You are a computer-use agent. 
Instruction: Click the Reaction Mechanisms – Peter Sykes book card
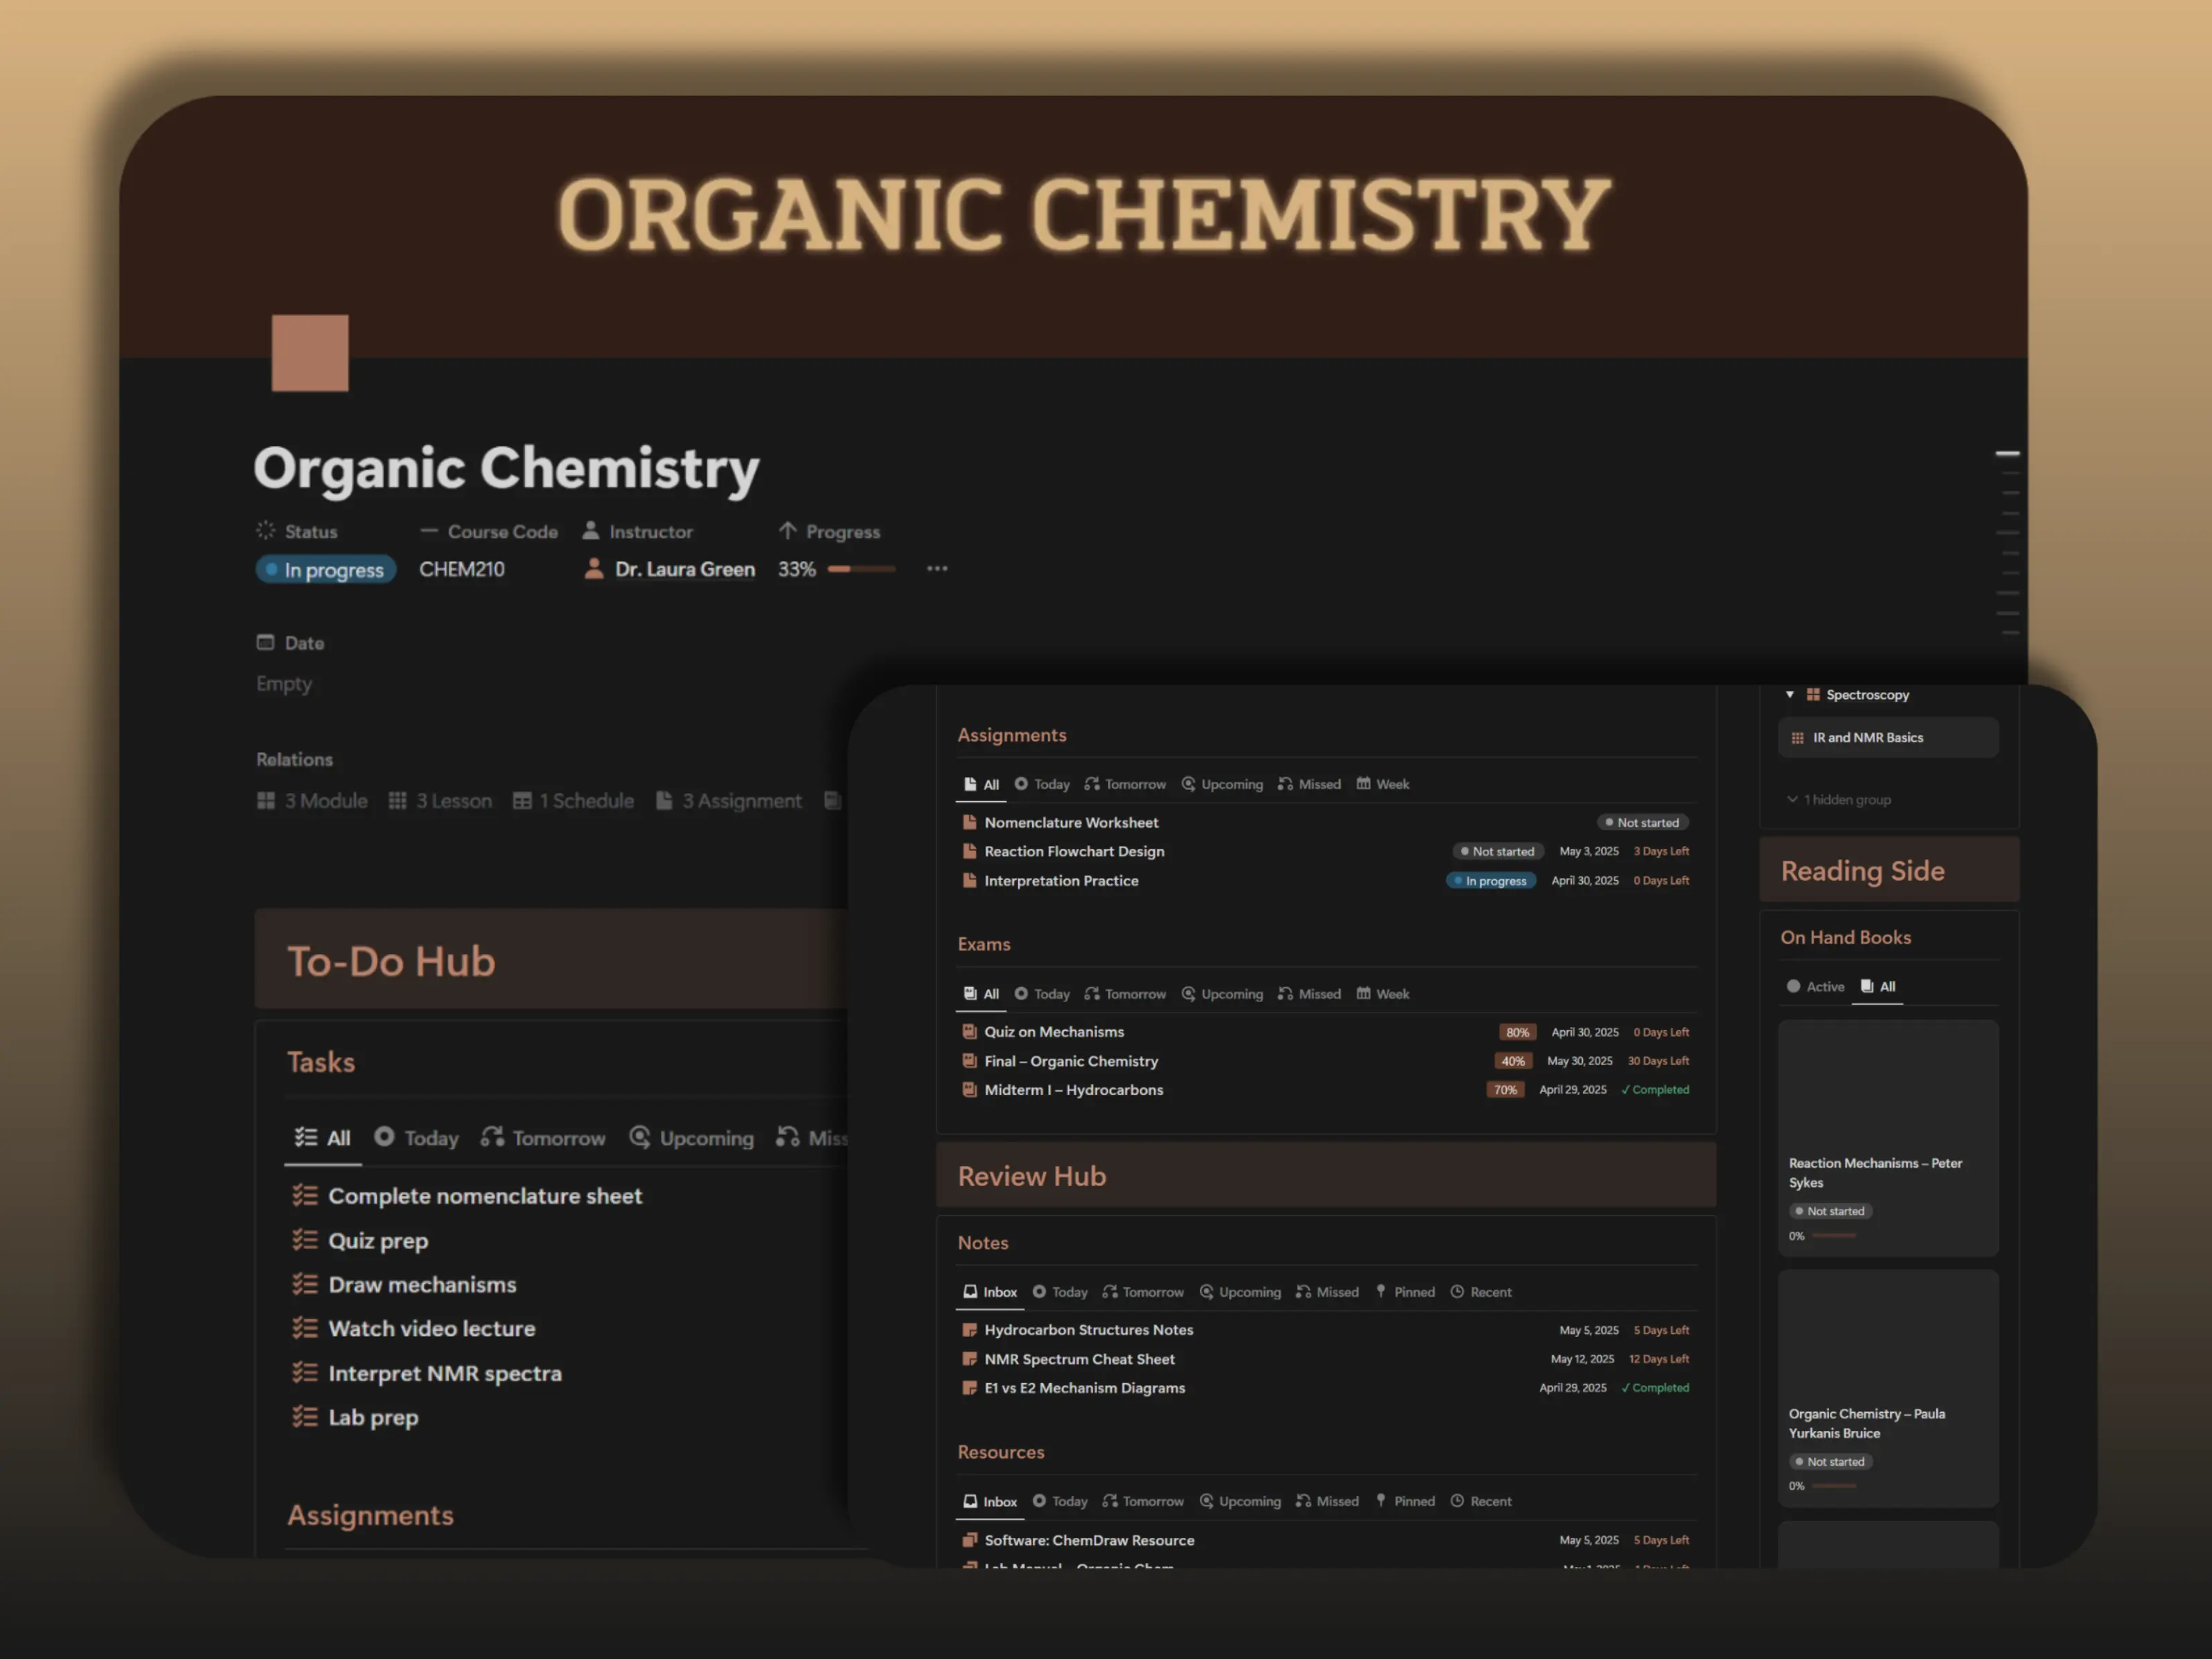1888,1140
